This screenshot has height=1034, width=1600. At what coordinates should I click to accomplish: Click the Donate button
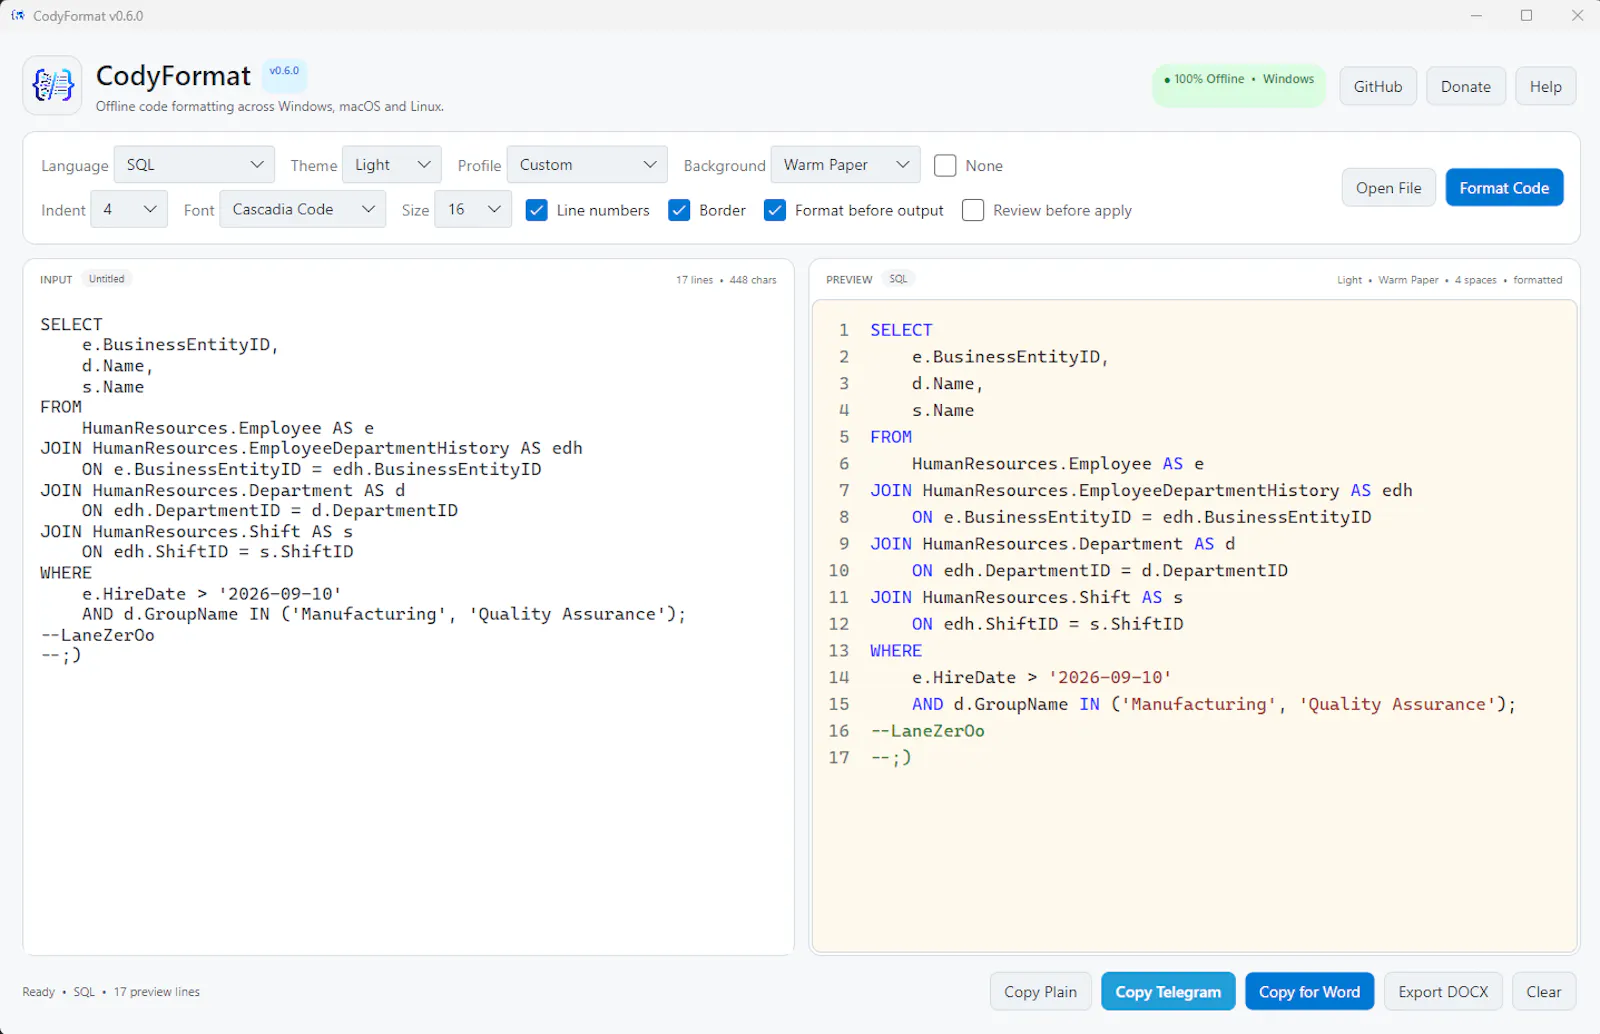click(1466, 86)
